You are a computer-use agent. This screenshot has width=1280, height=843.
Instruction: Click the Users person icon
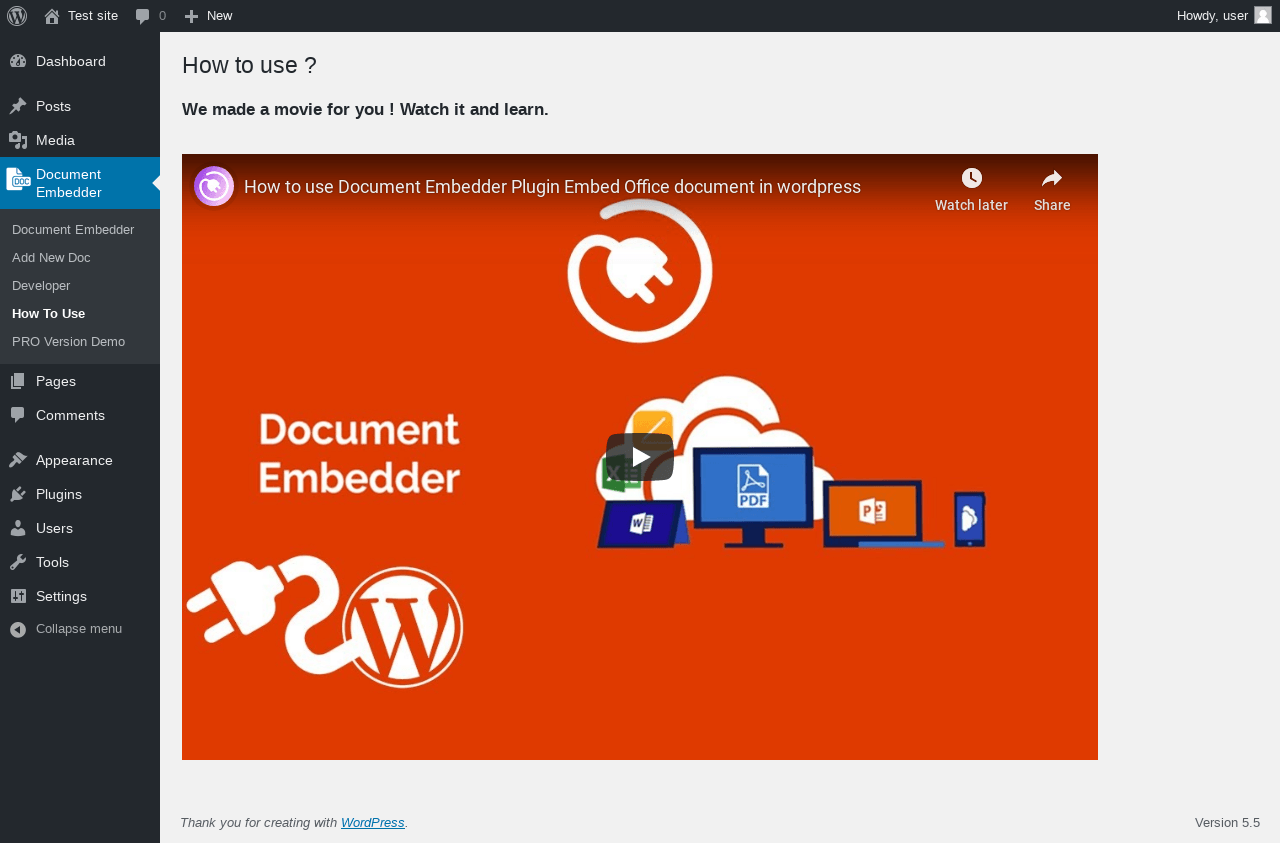[18, 528]
